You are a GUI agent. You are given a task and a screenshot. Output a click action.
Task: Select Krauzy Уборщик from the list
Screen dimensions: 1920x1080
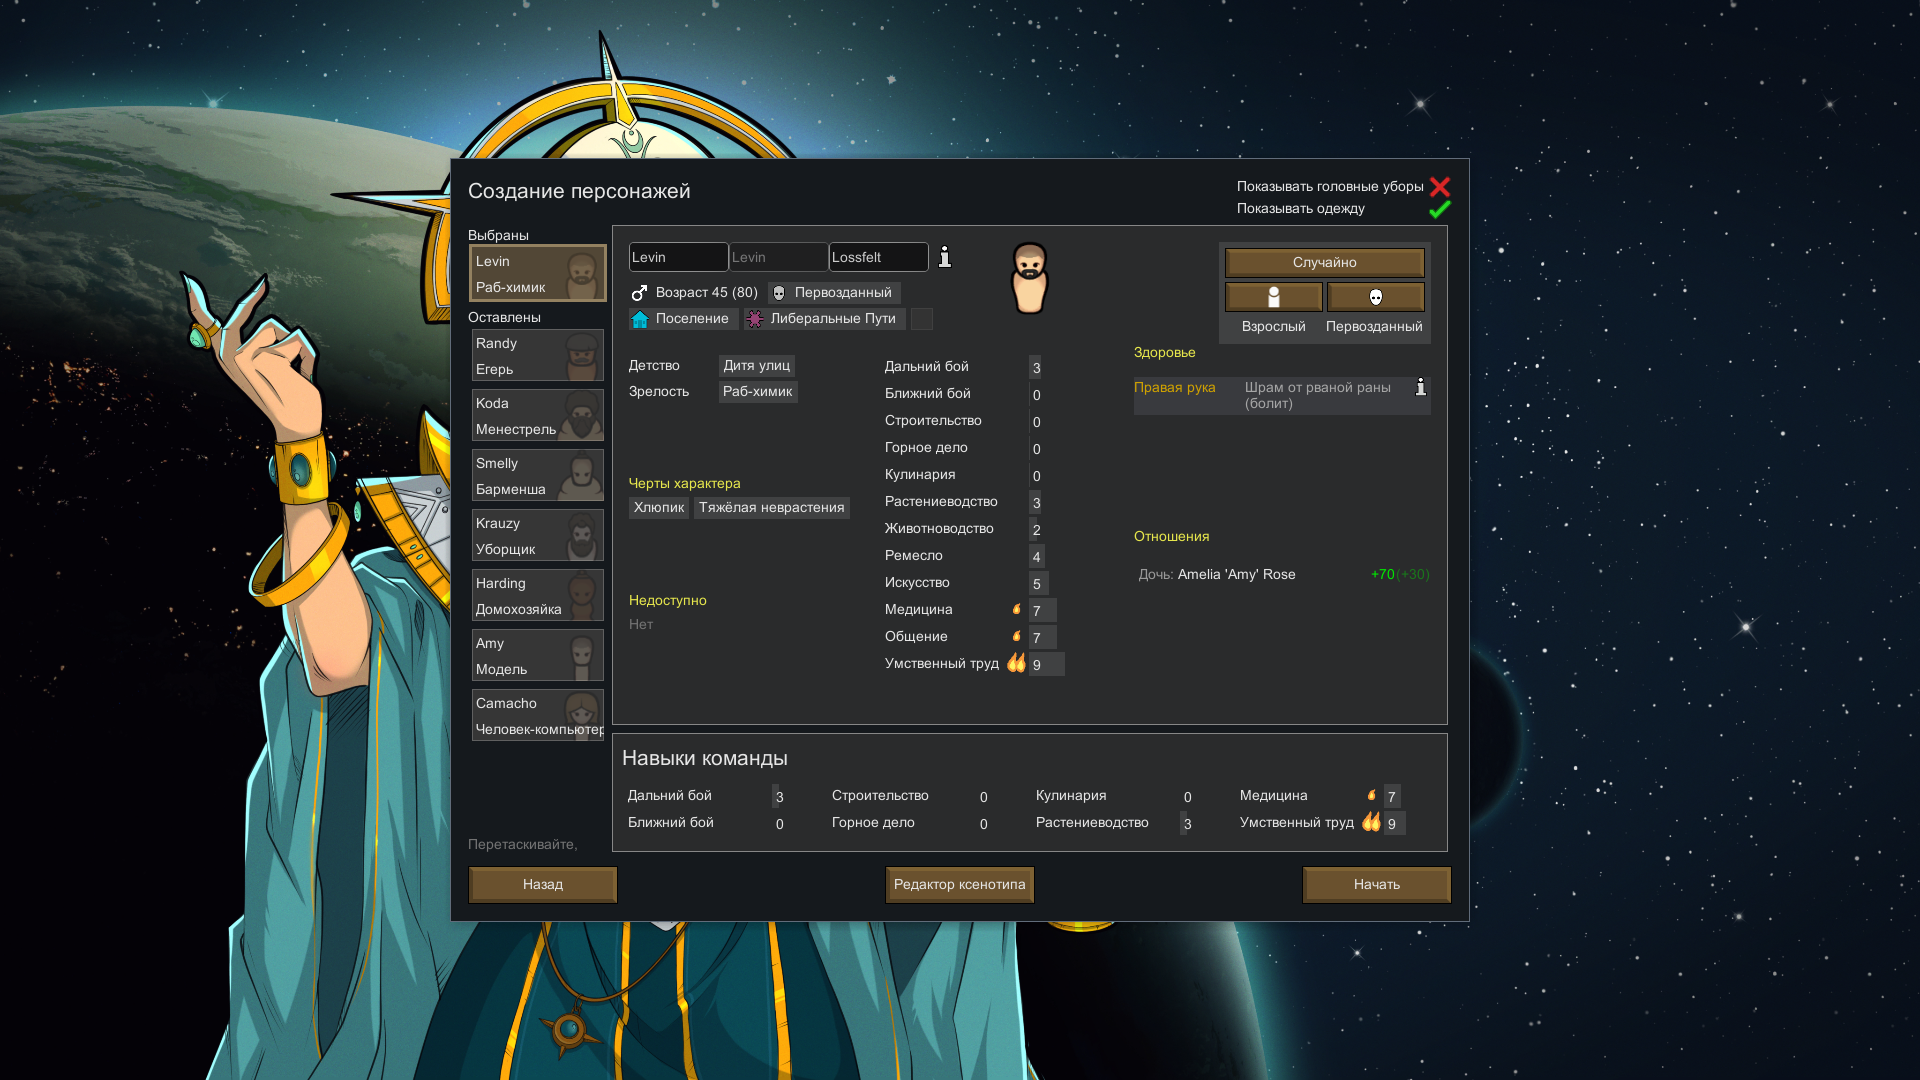[x=538, y=535]
